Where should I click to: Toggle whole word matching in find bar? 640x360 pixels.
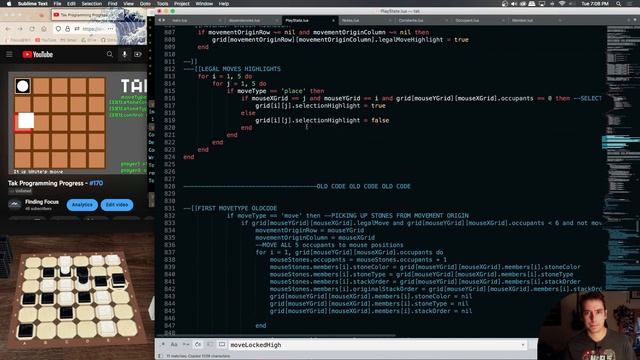[186, 344]
